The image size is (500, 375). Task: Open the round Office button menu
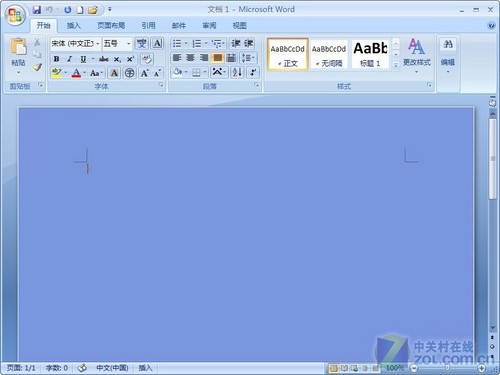coord(15,15)
